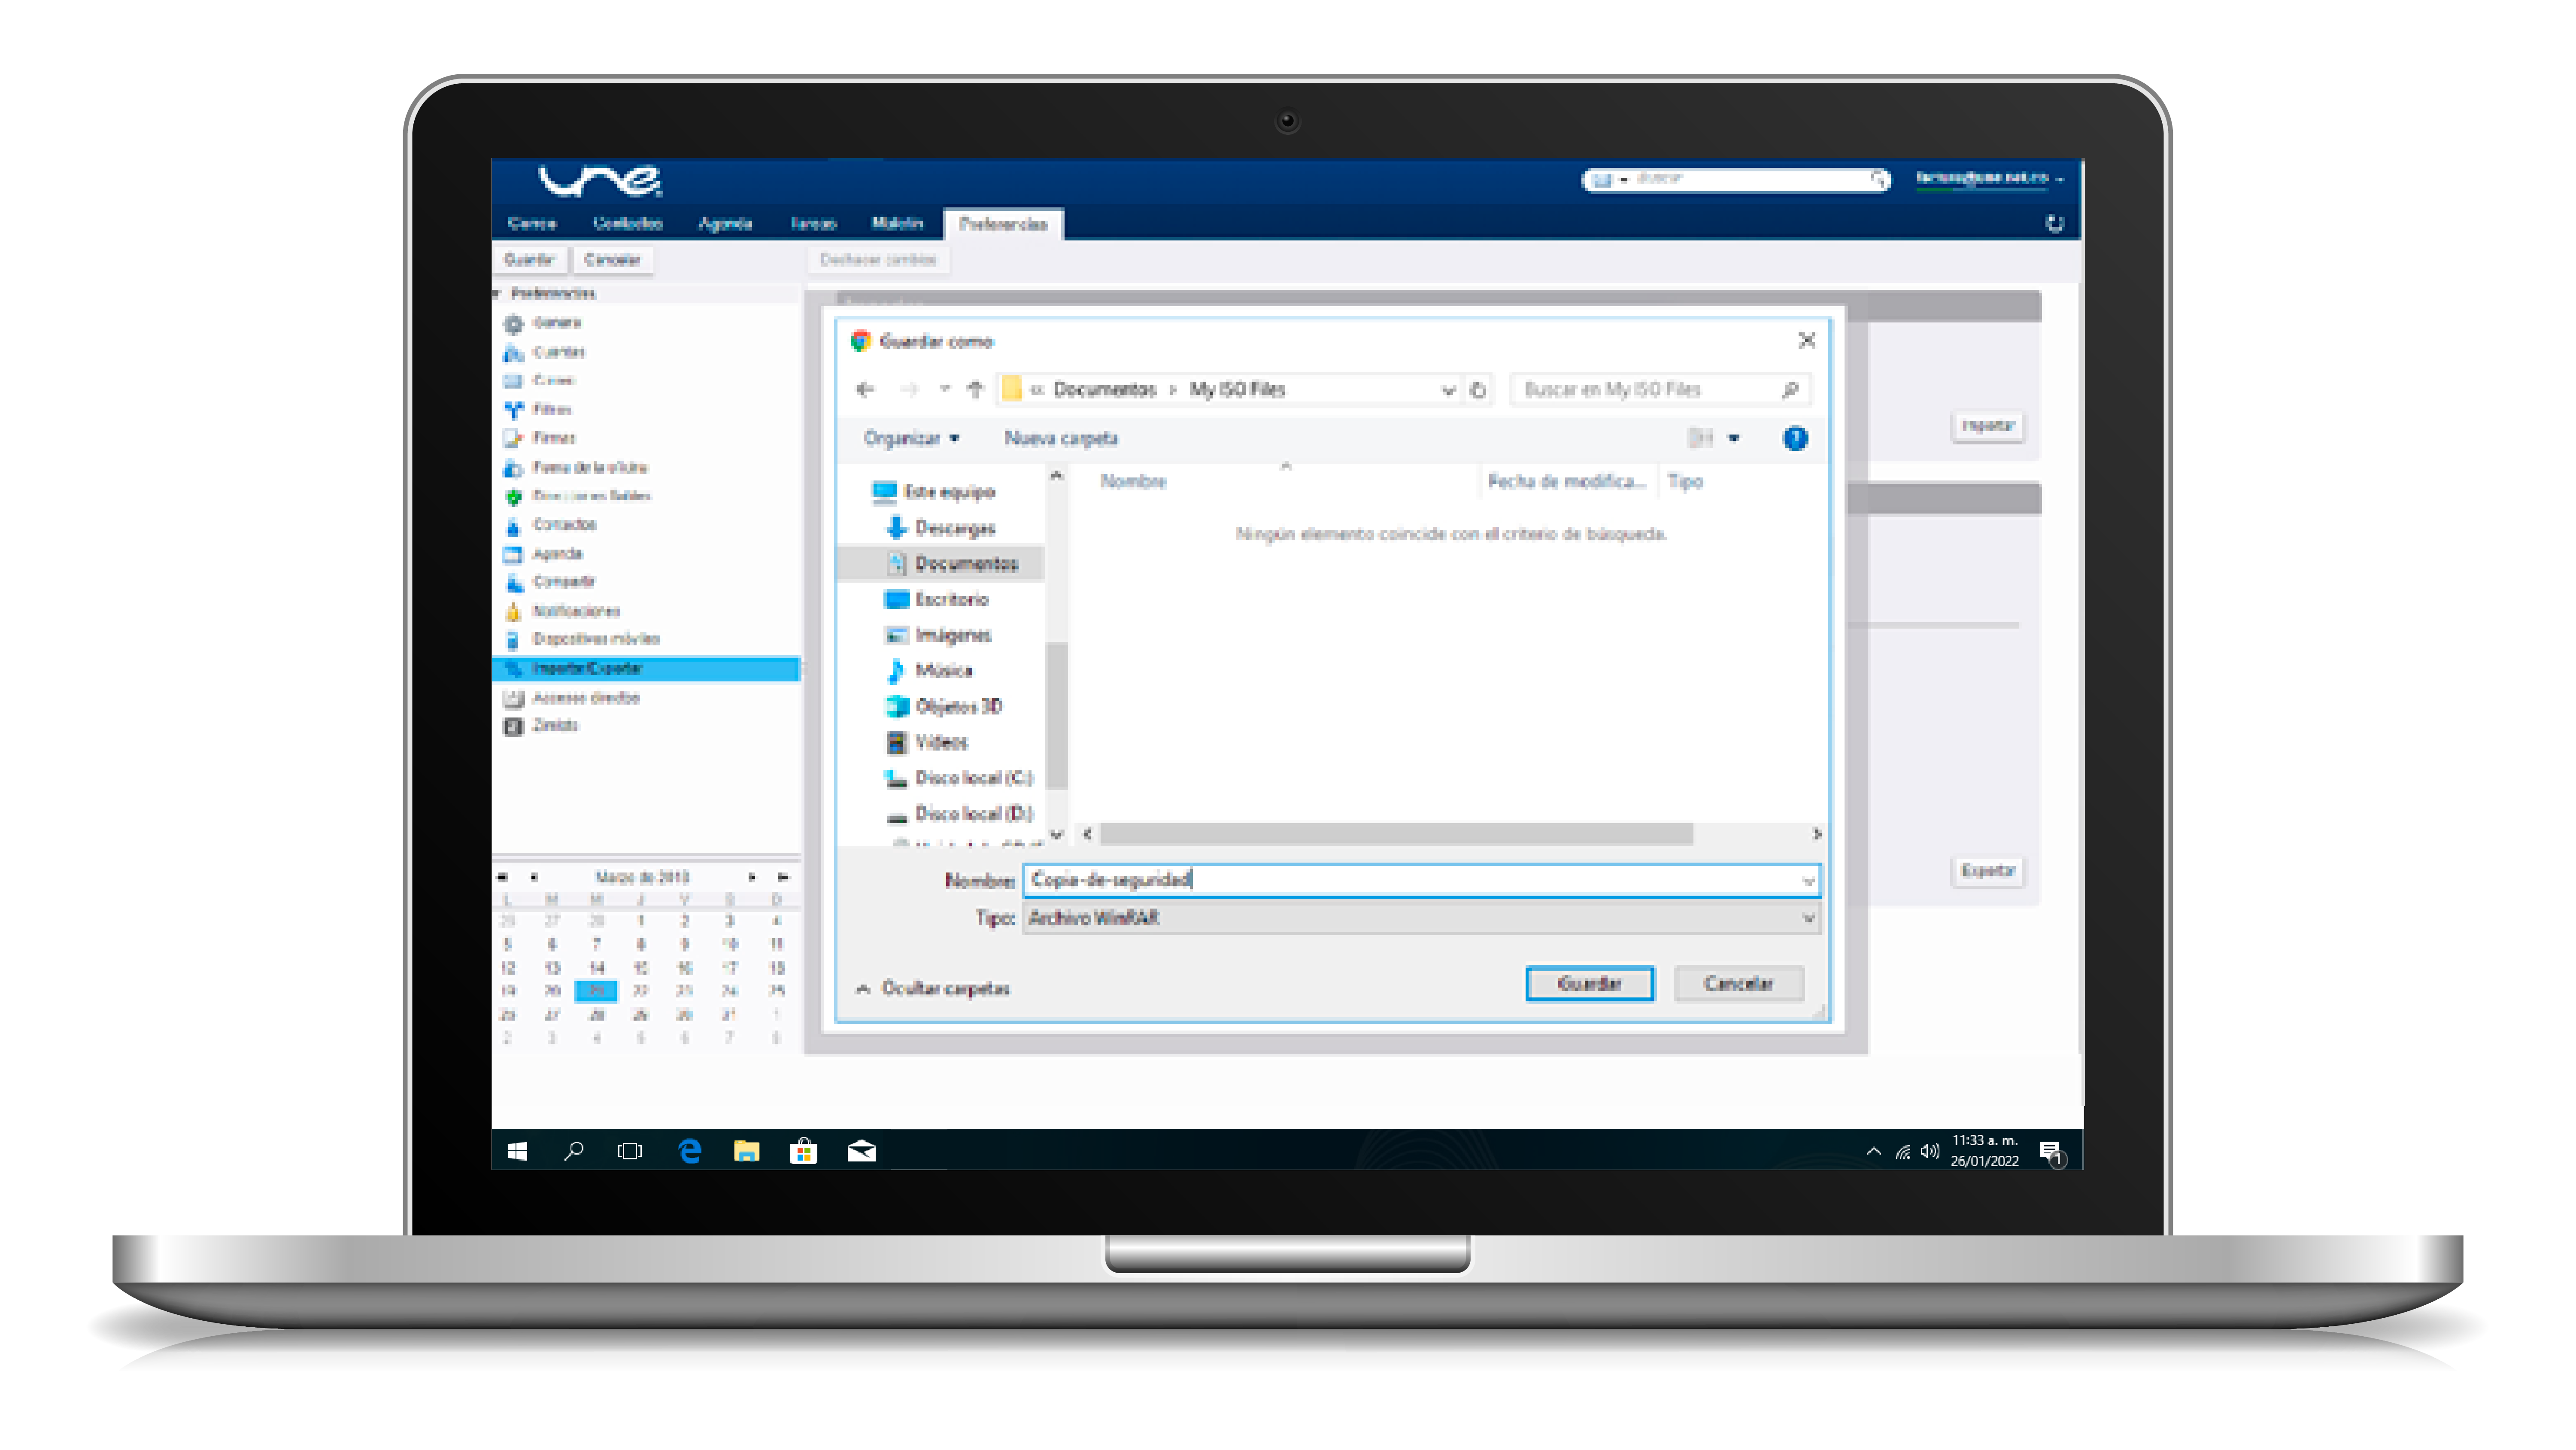Click the Exportar button behind dialog
Image resolution: width=2576 pixels, height=1450 pixels.
click(x=1987, y=871)
